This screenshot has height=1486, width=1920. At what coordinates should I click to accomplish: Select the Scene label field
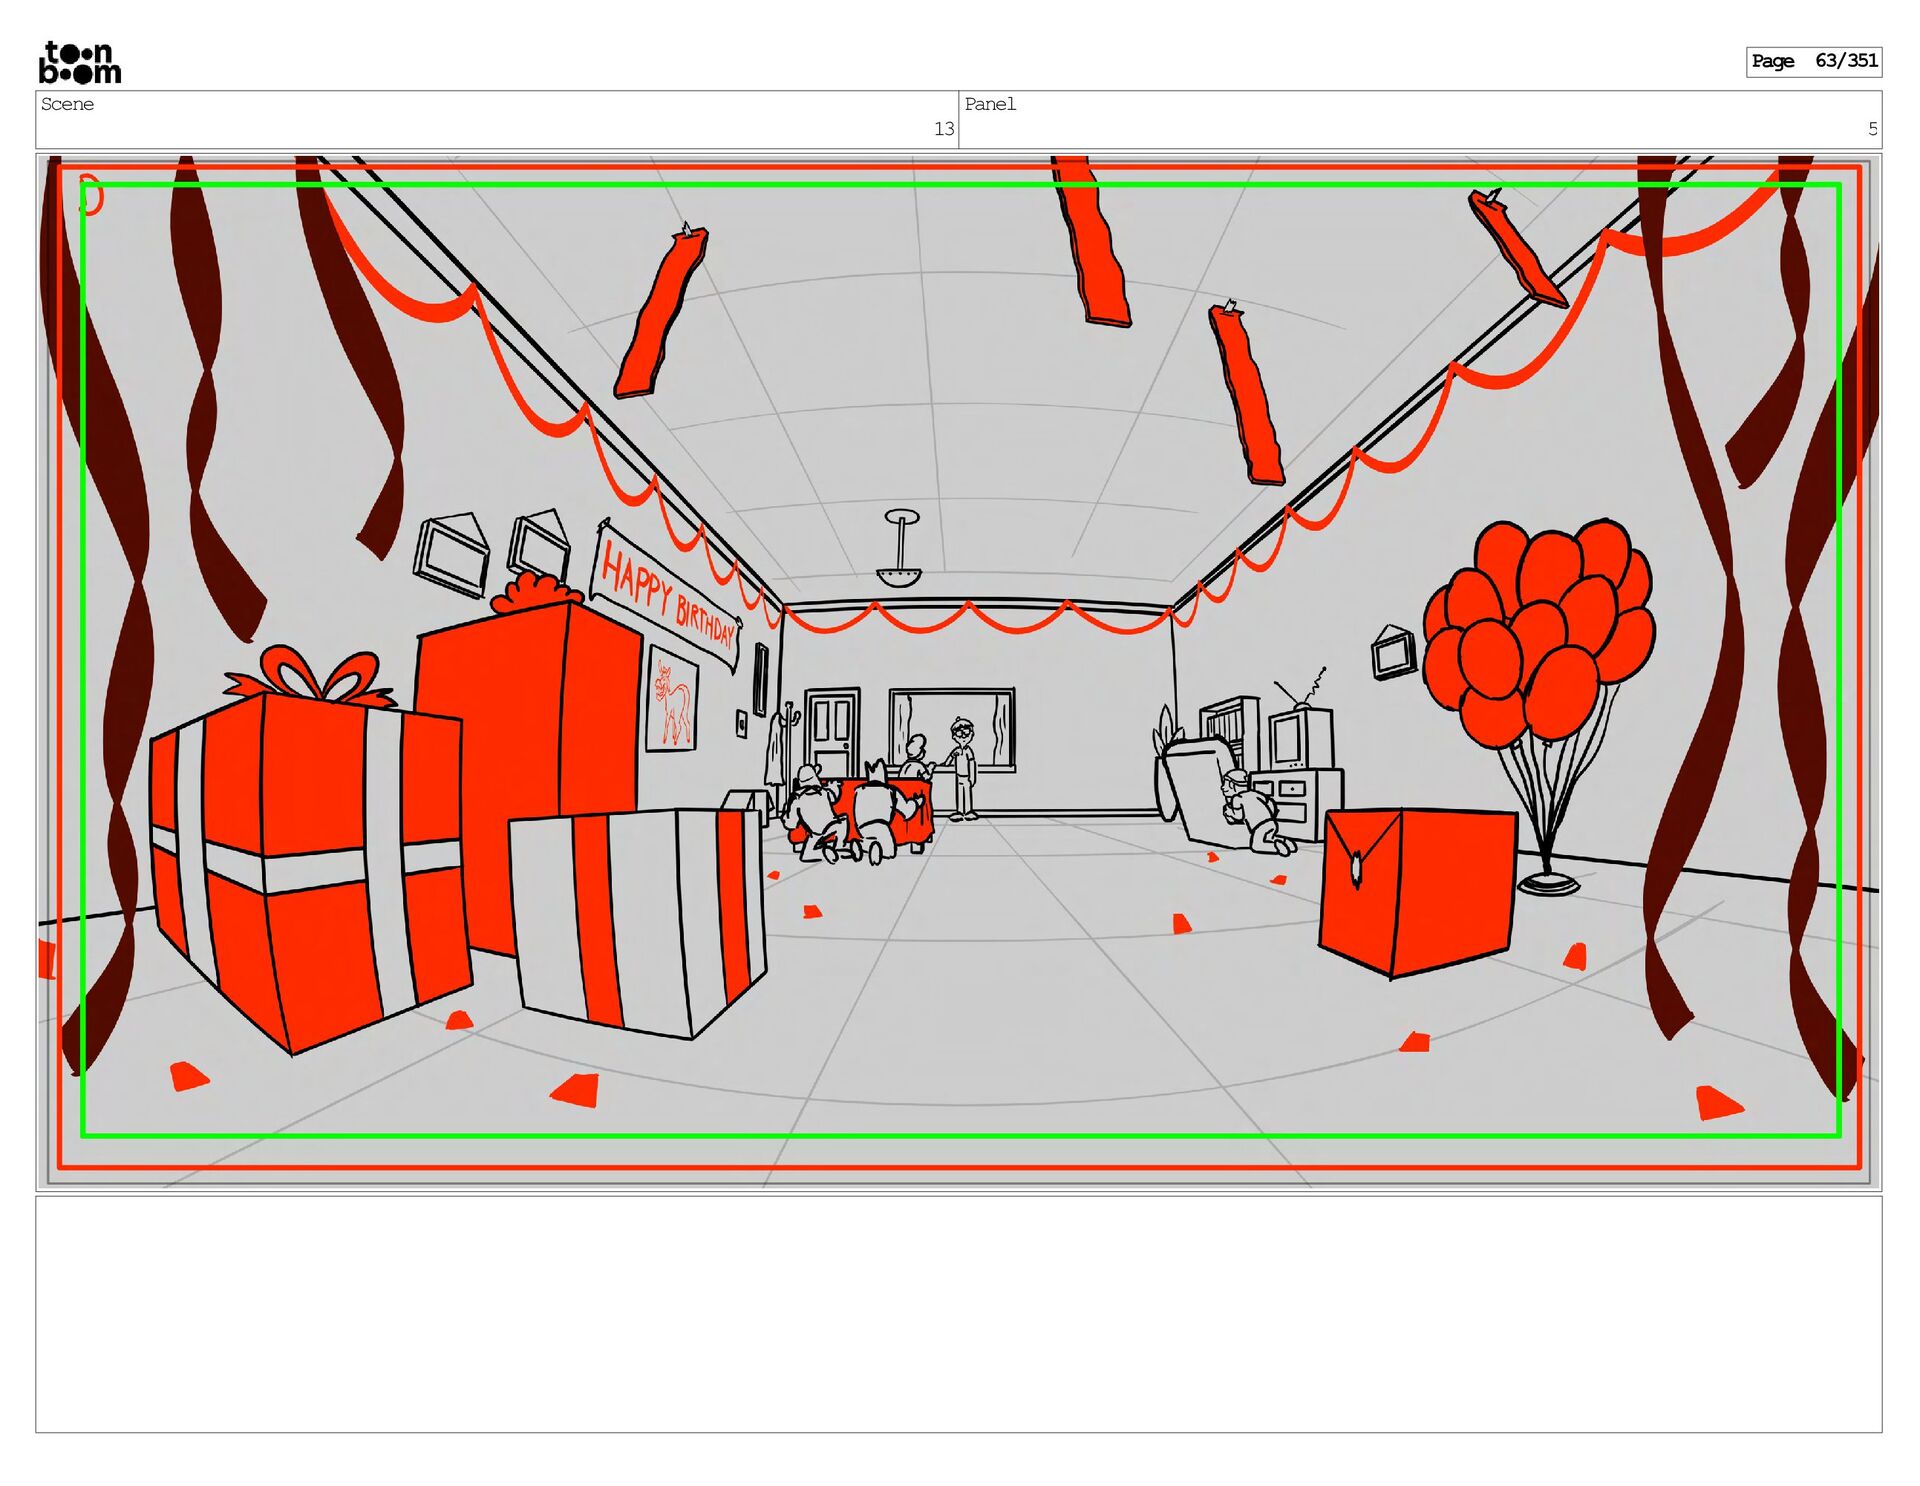tap(68, 104)
